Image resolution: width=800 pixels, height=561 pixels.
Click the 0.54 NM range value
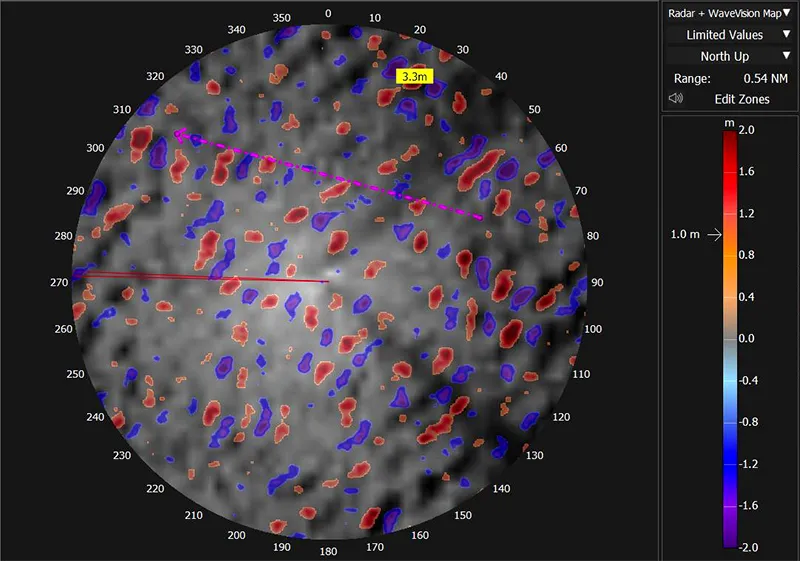click(760, 78)
